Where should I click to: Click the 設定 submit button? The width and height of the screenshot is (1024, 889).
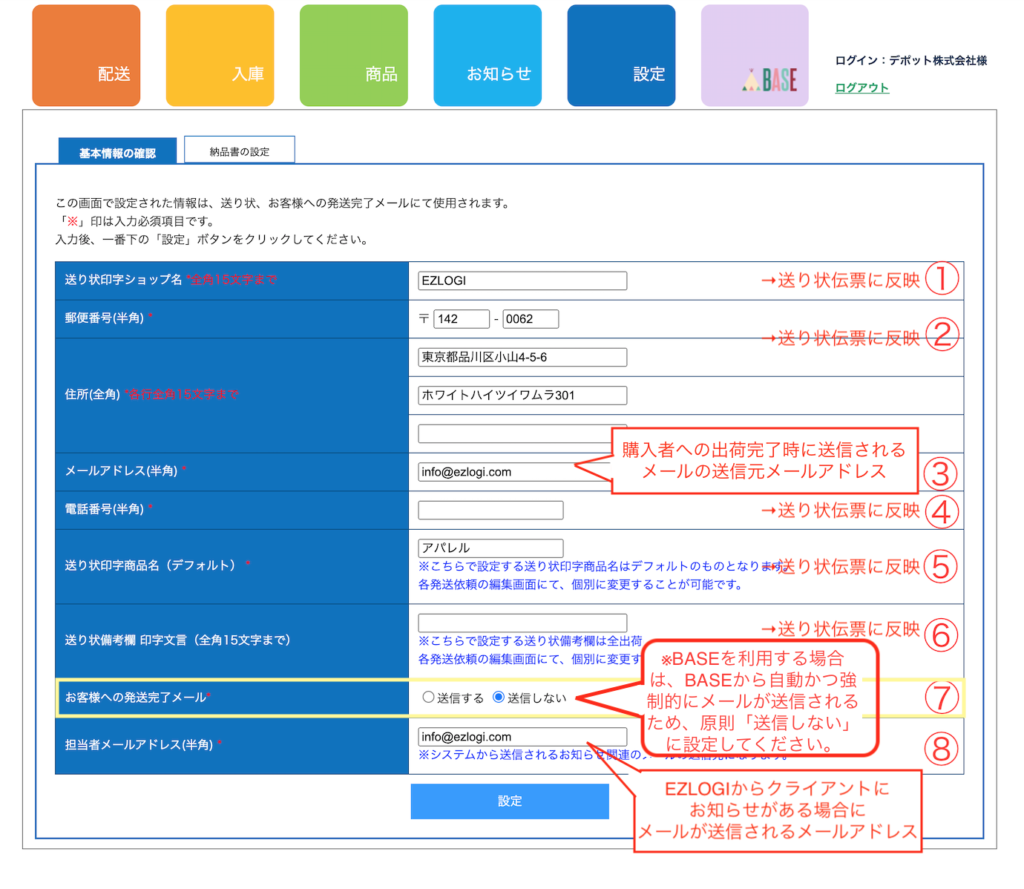pyautogui.click(x=509, y=801)
